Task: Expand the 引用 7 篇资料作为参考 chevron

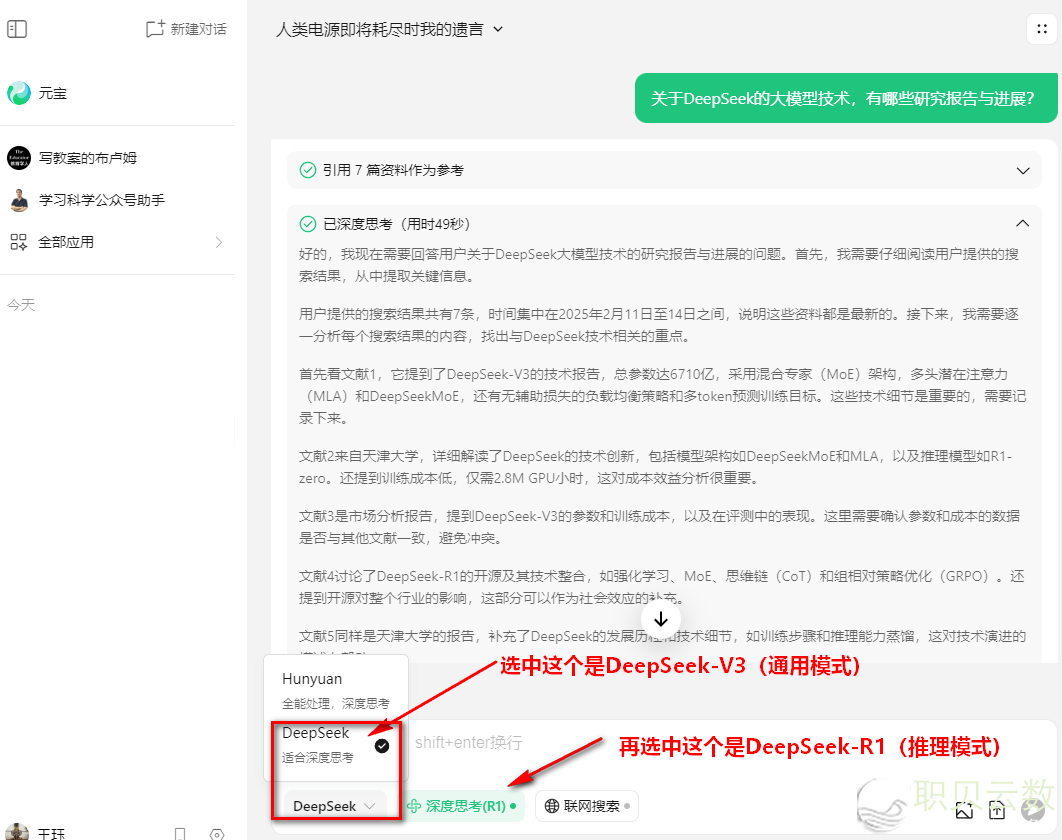Action: pos(1023,170)
